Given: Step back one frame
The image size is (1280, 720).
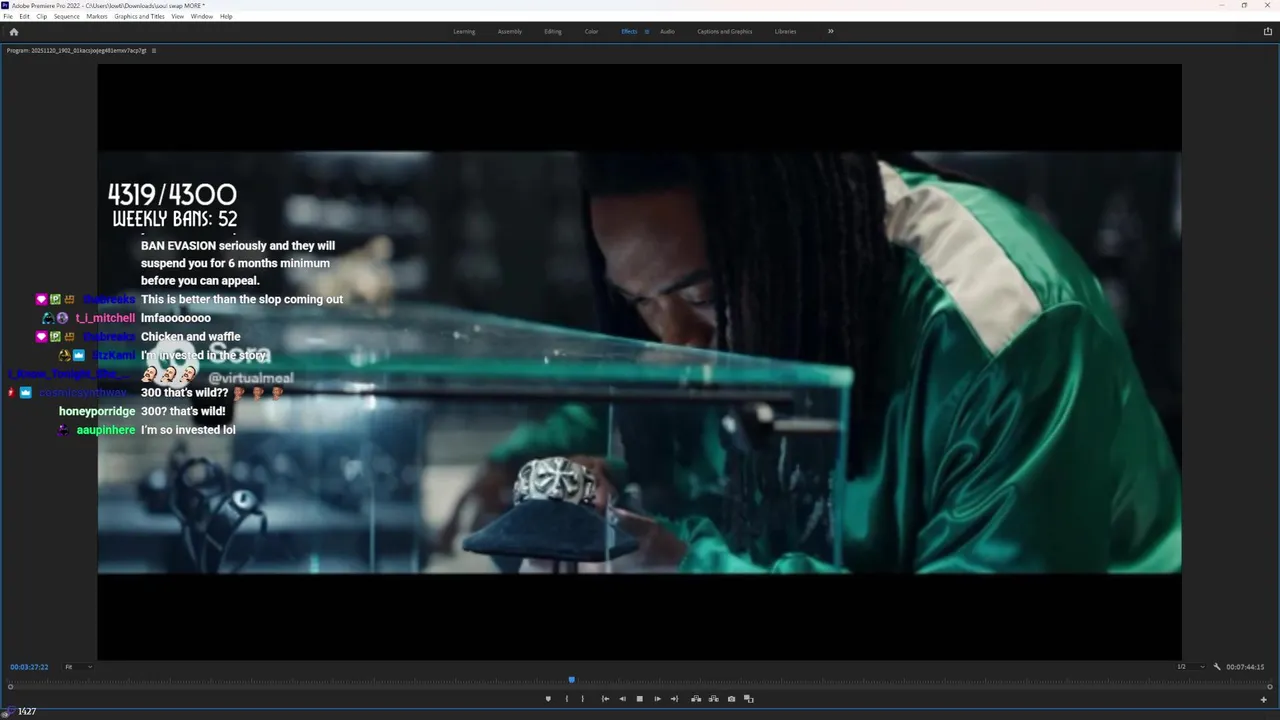Looking at the screenshot, I should tap(622, 699).
